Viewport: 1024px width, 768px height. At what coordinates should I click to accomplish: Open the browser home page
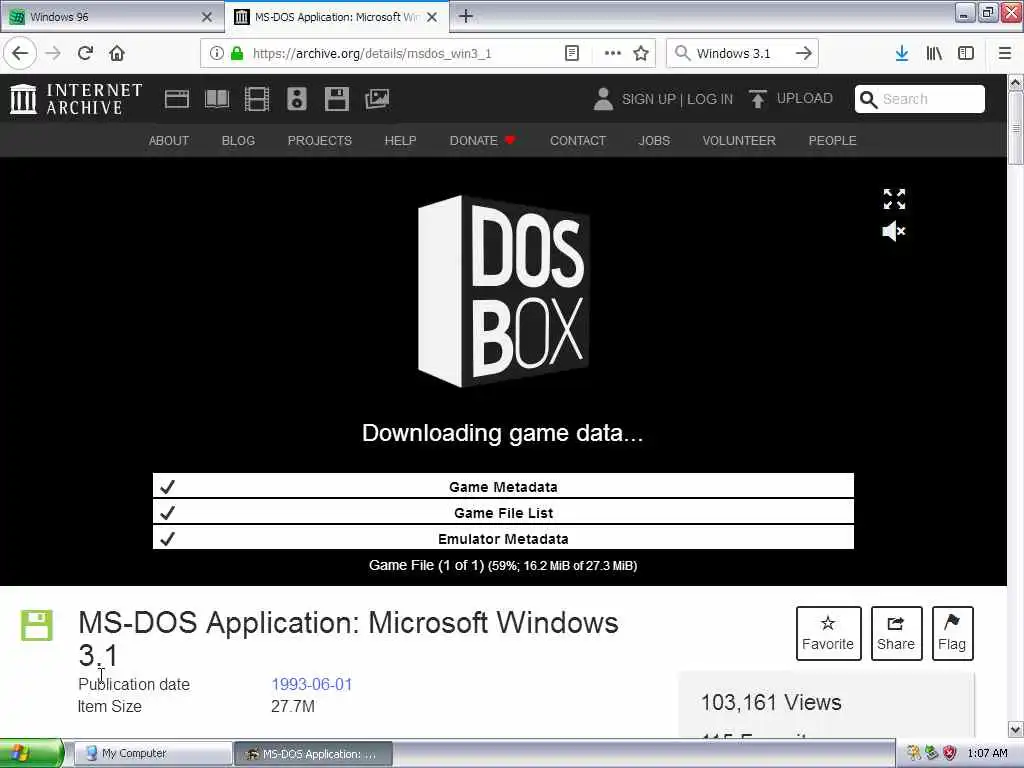[117, 54]
